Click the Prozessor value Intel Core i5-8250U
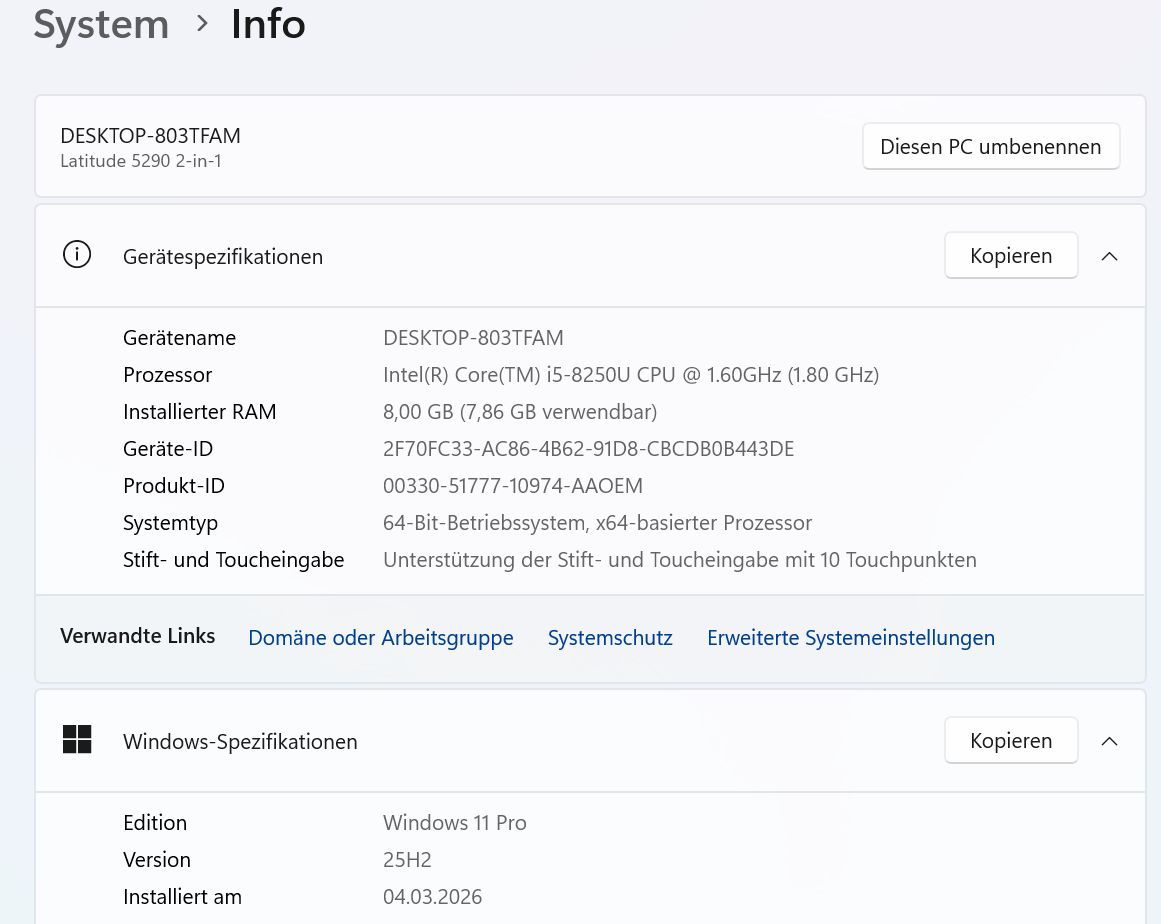The image size is (1161, 924). 630,375
